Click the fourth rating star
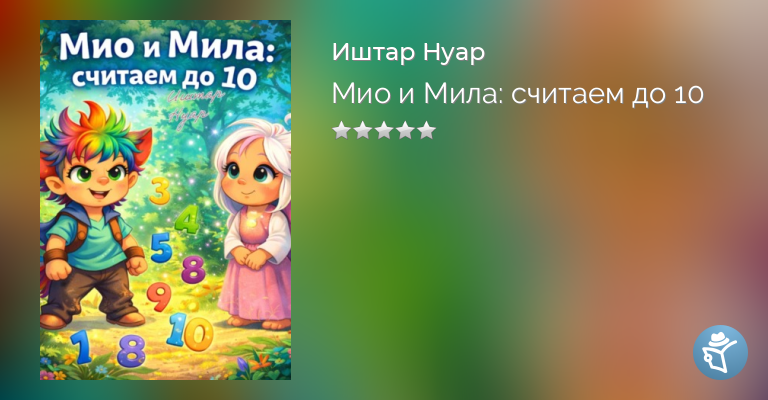 [x=406, y=130]
